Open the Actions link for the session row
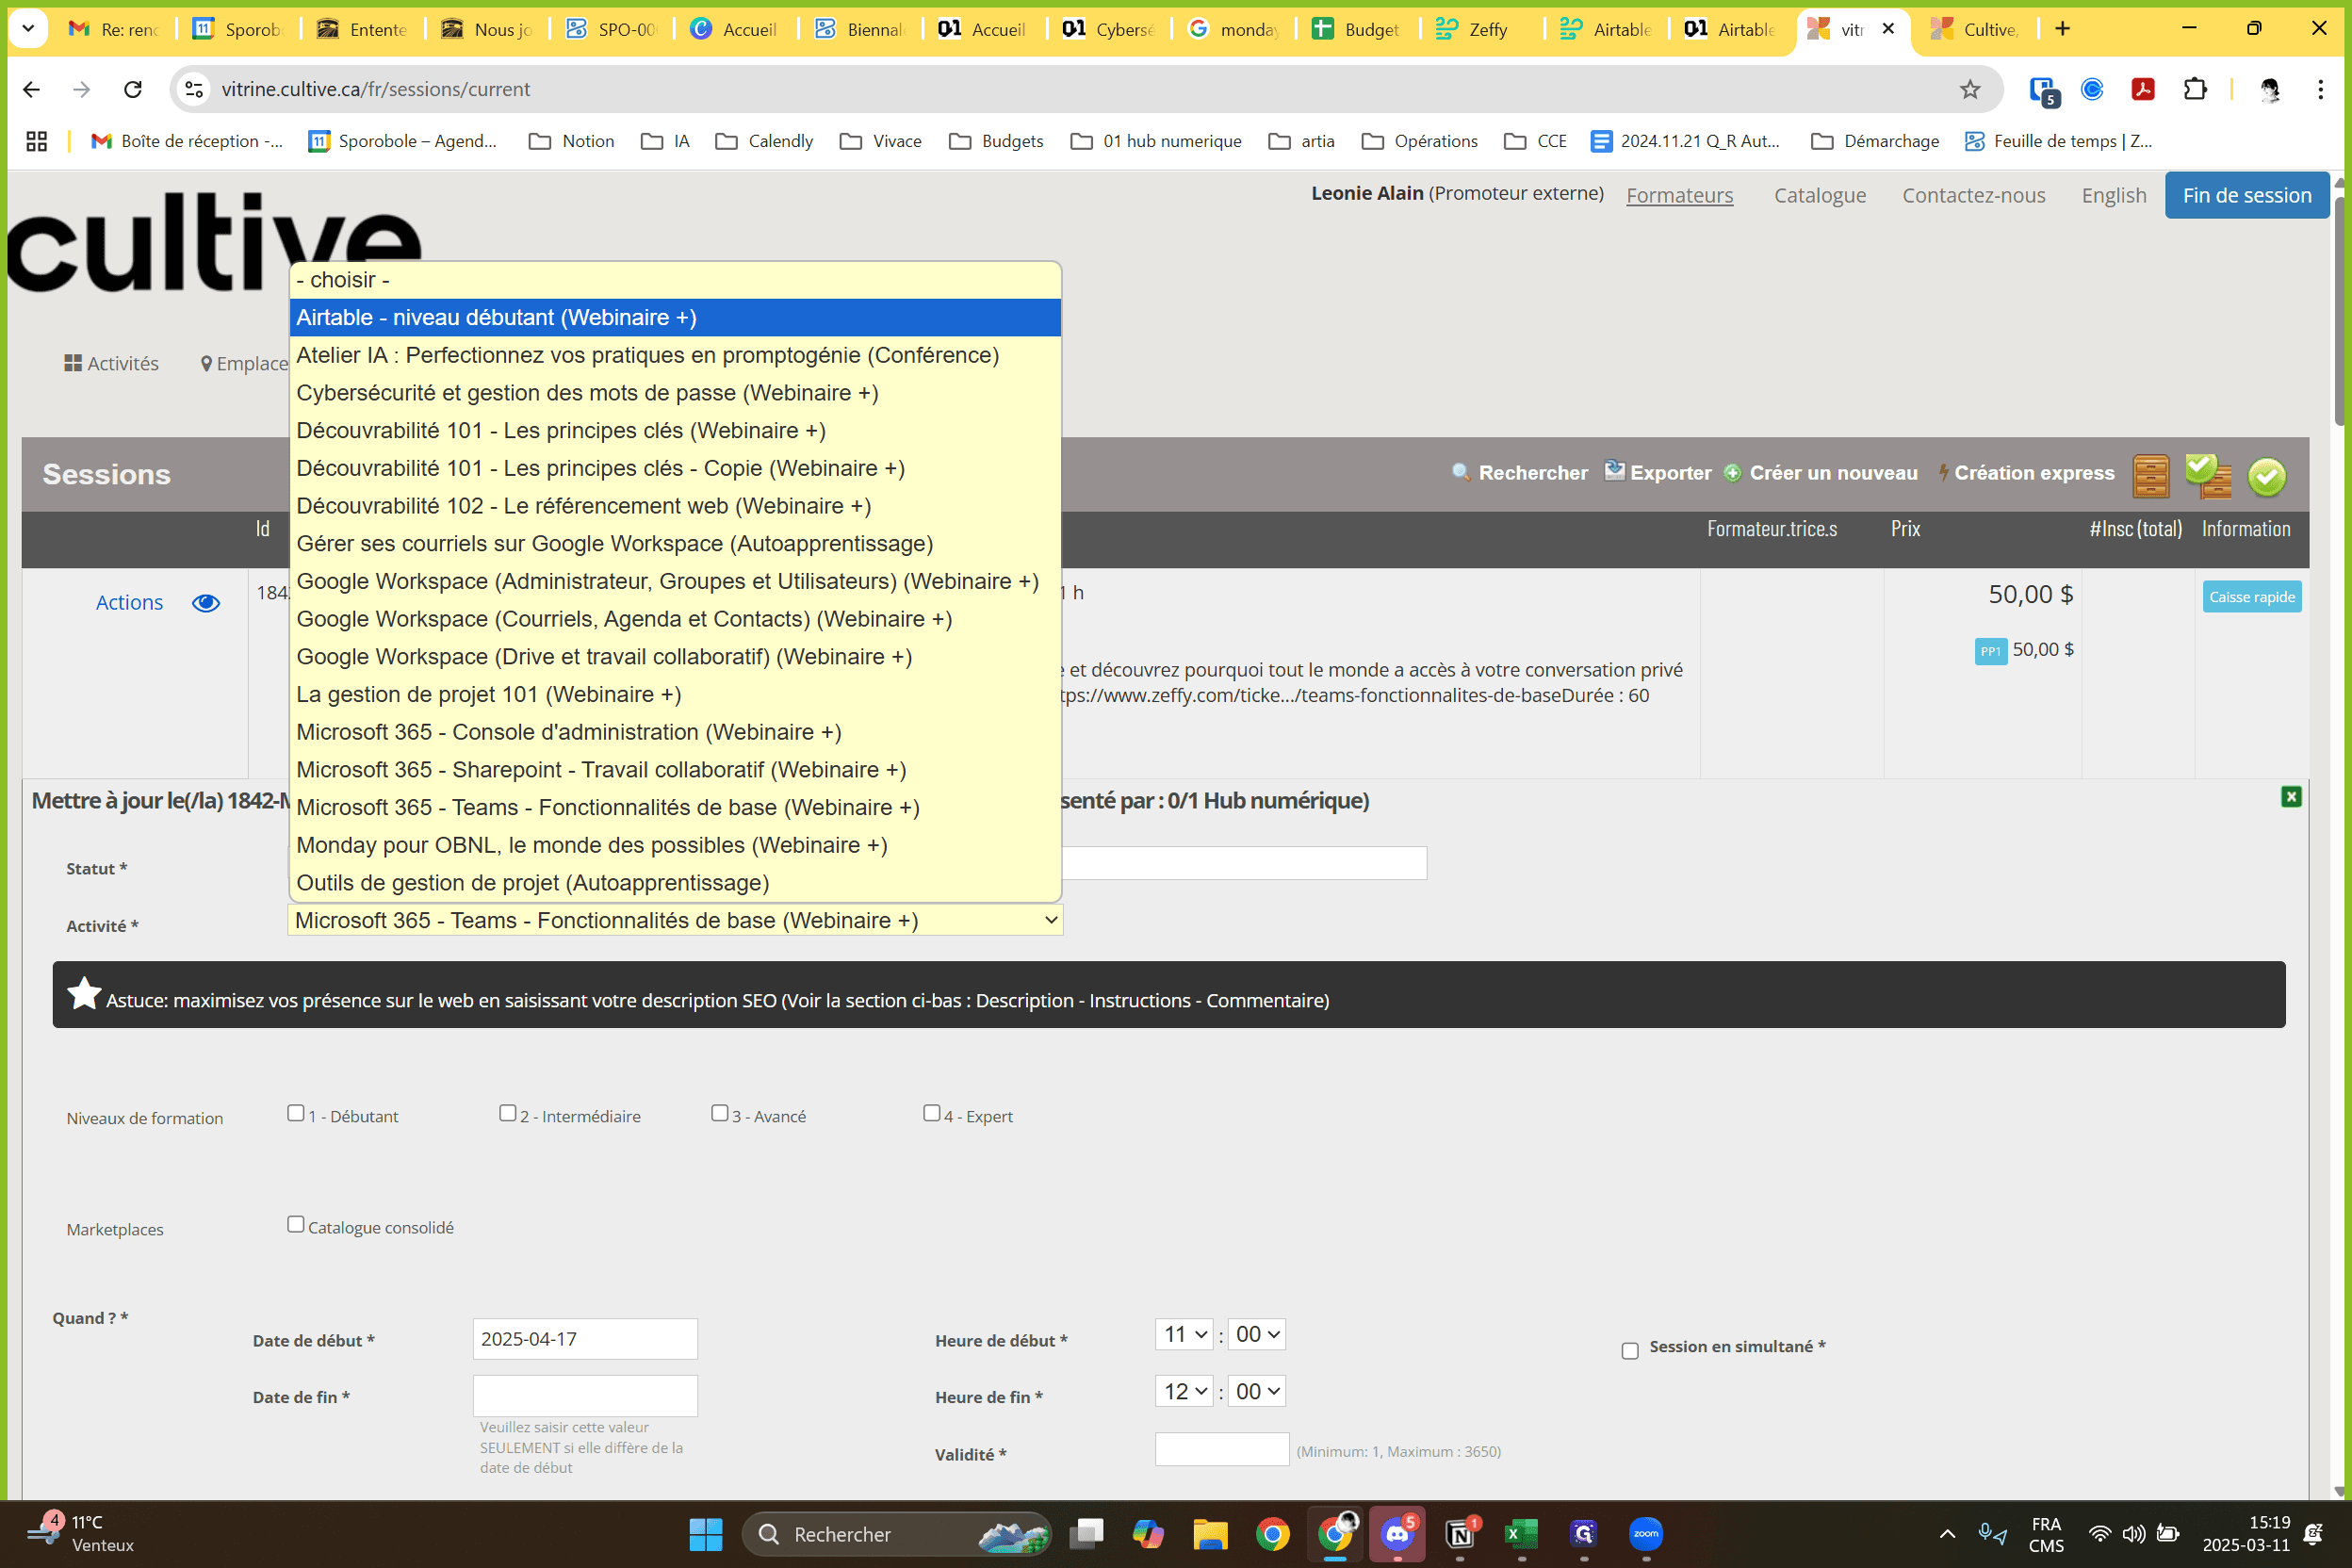This screenshot has height=1568, width=2352. click(129, 603)
